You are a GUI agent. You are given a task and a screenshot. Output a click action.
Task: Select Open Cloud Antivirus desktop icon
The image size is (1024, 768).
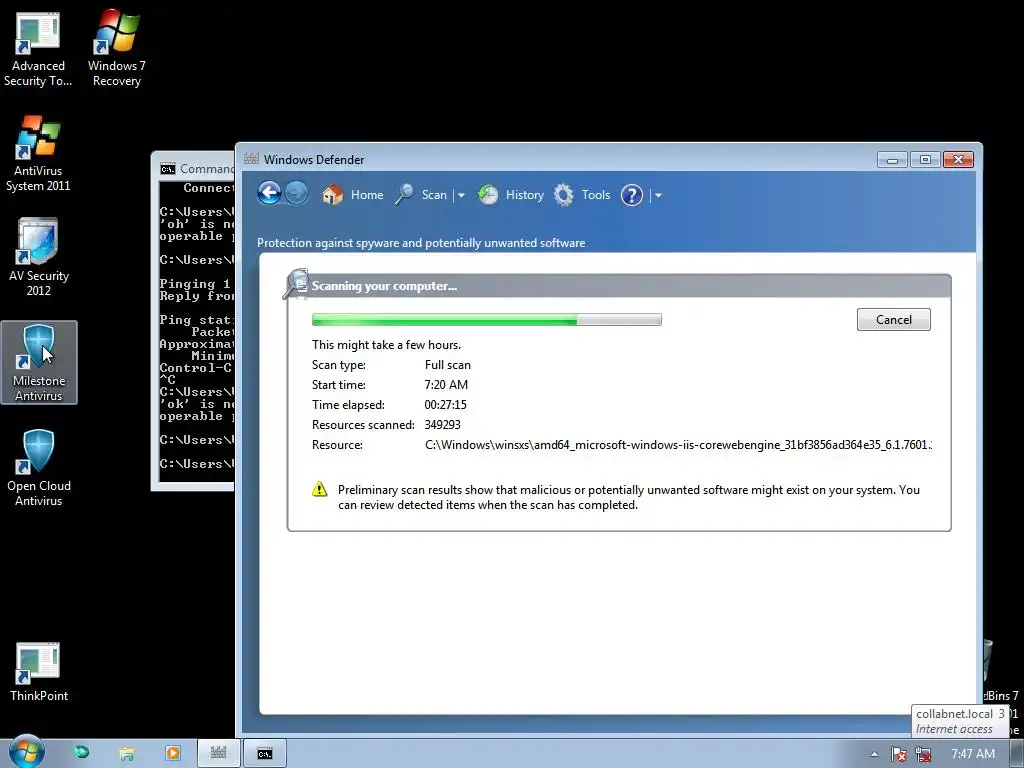39,468
